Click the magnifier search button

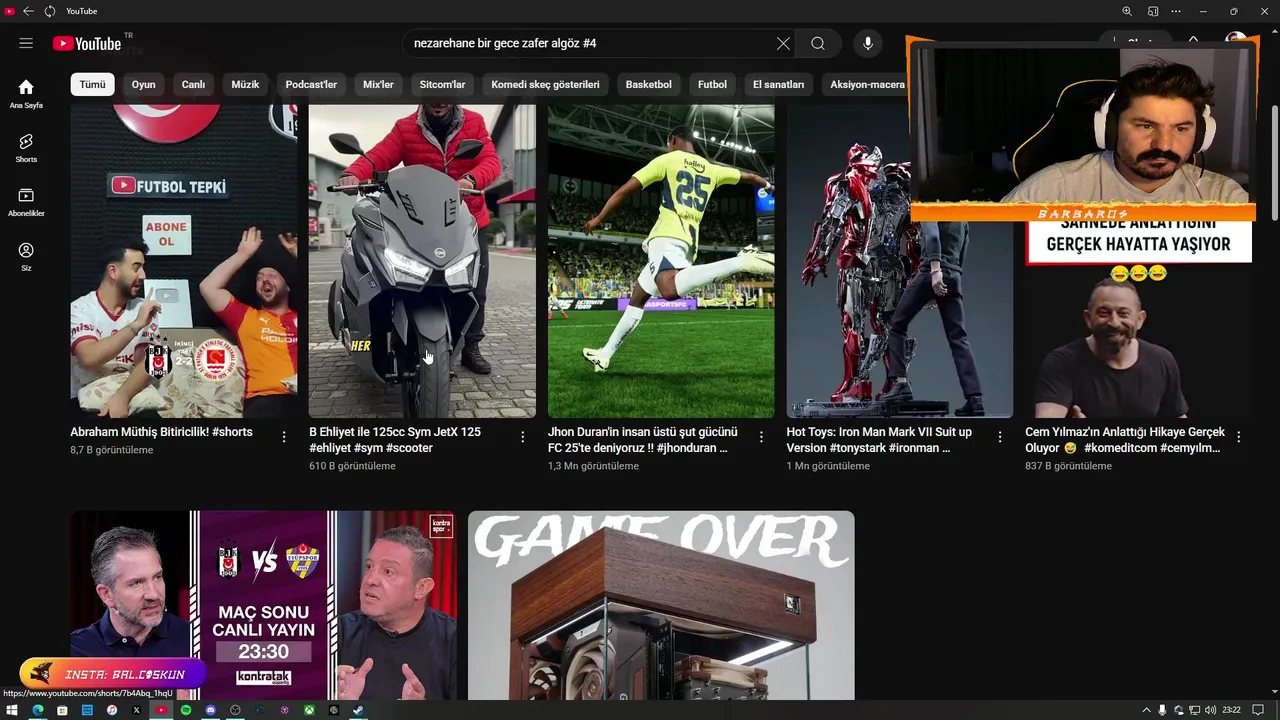818,43
